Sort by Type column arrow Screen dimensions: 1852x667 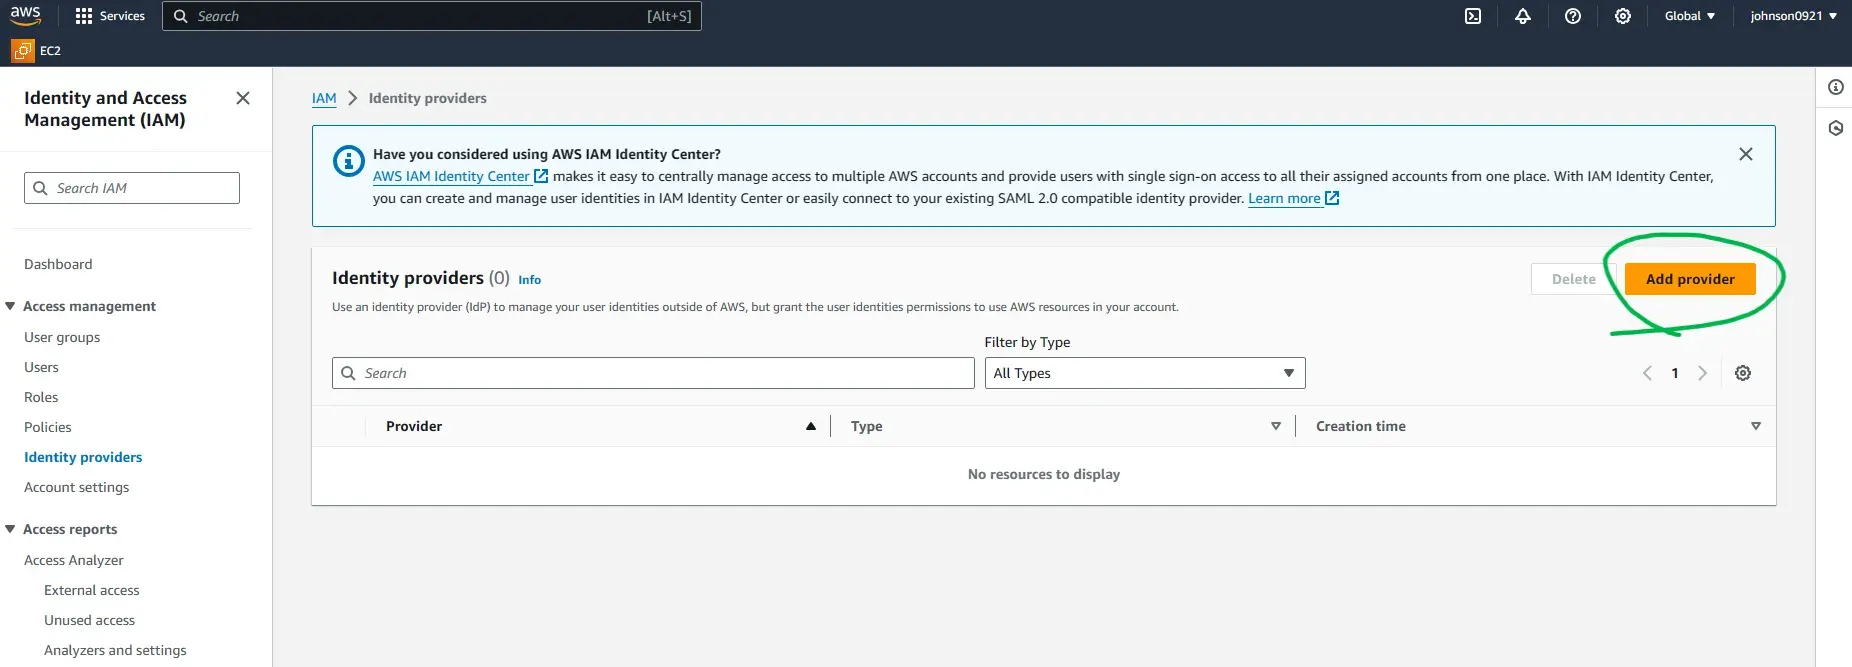[x=1276, y=426]
